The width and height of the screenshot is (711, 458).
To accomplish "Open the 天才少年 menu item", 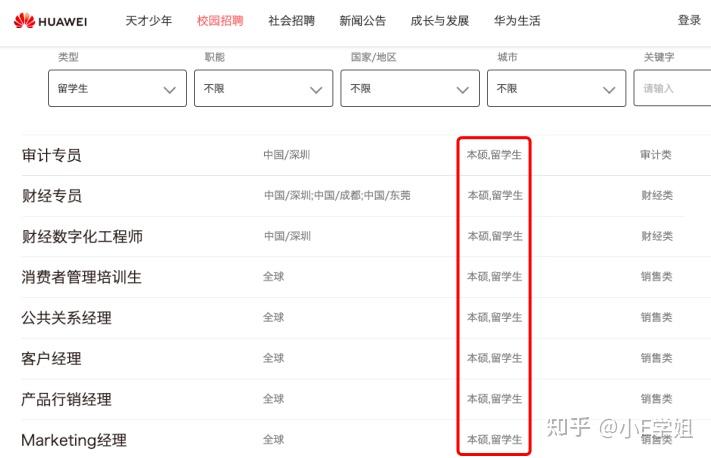I will (149, 21).
